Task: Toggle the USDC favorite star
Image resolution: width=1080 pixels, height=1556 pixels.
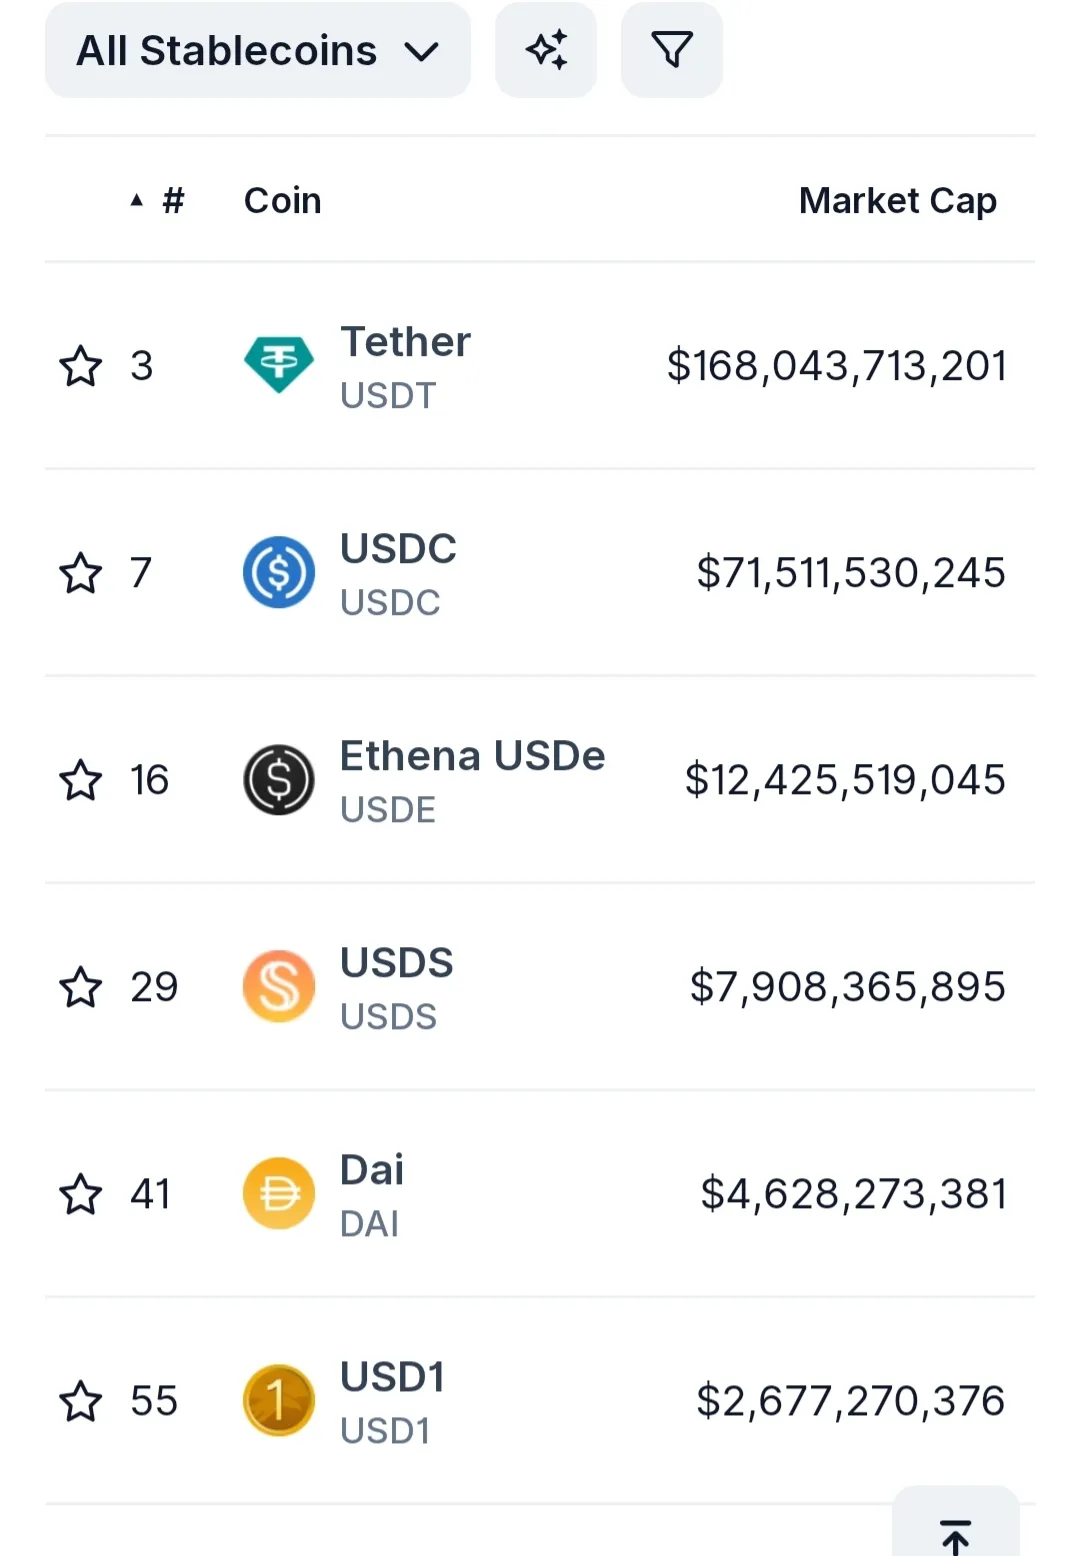Action: [81, 573]
